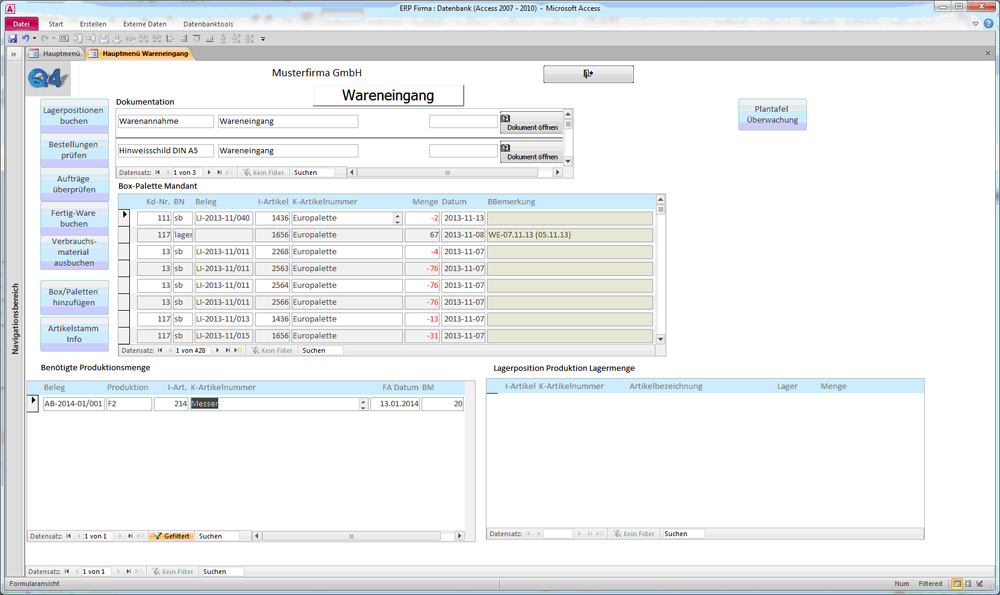
Task: Click the Box-Palette Mandant vertical scrollbar thumb
Action: click(x=661, y=209)
